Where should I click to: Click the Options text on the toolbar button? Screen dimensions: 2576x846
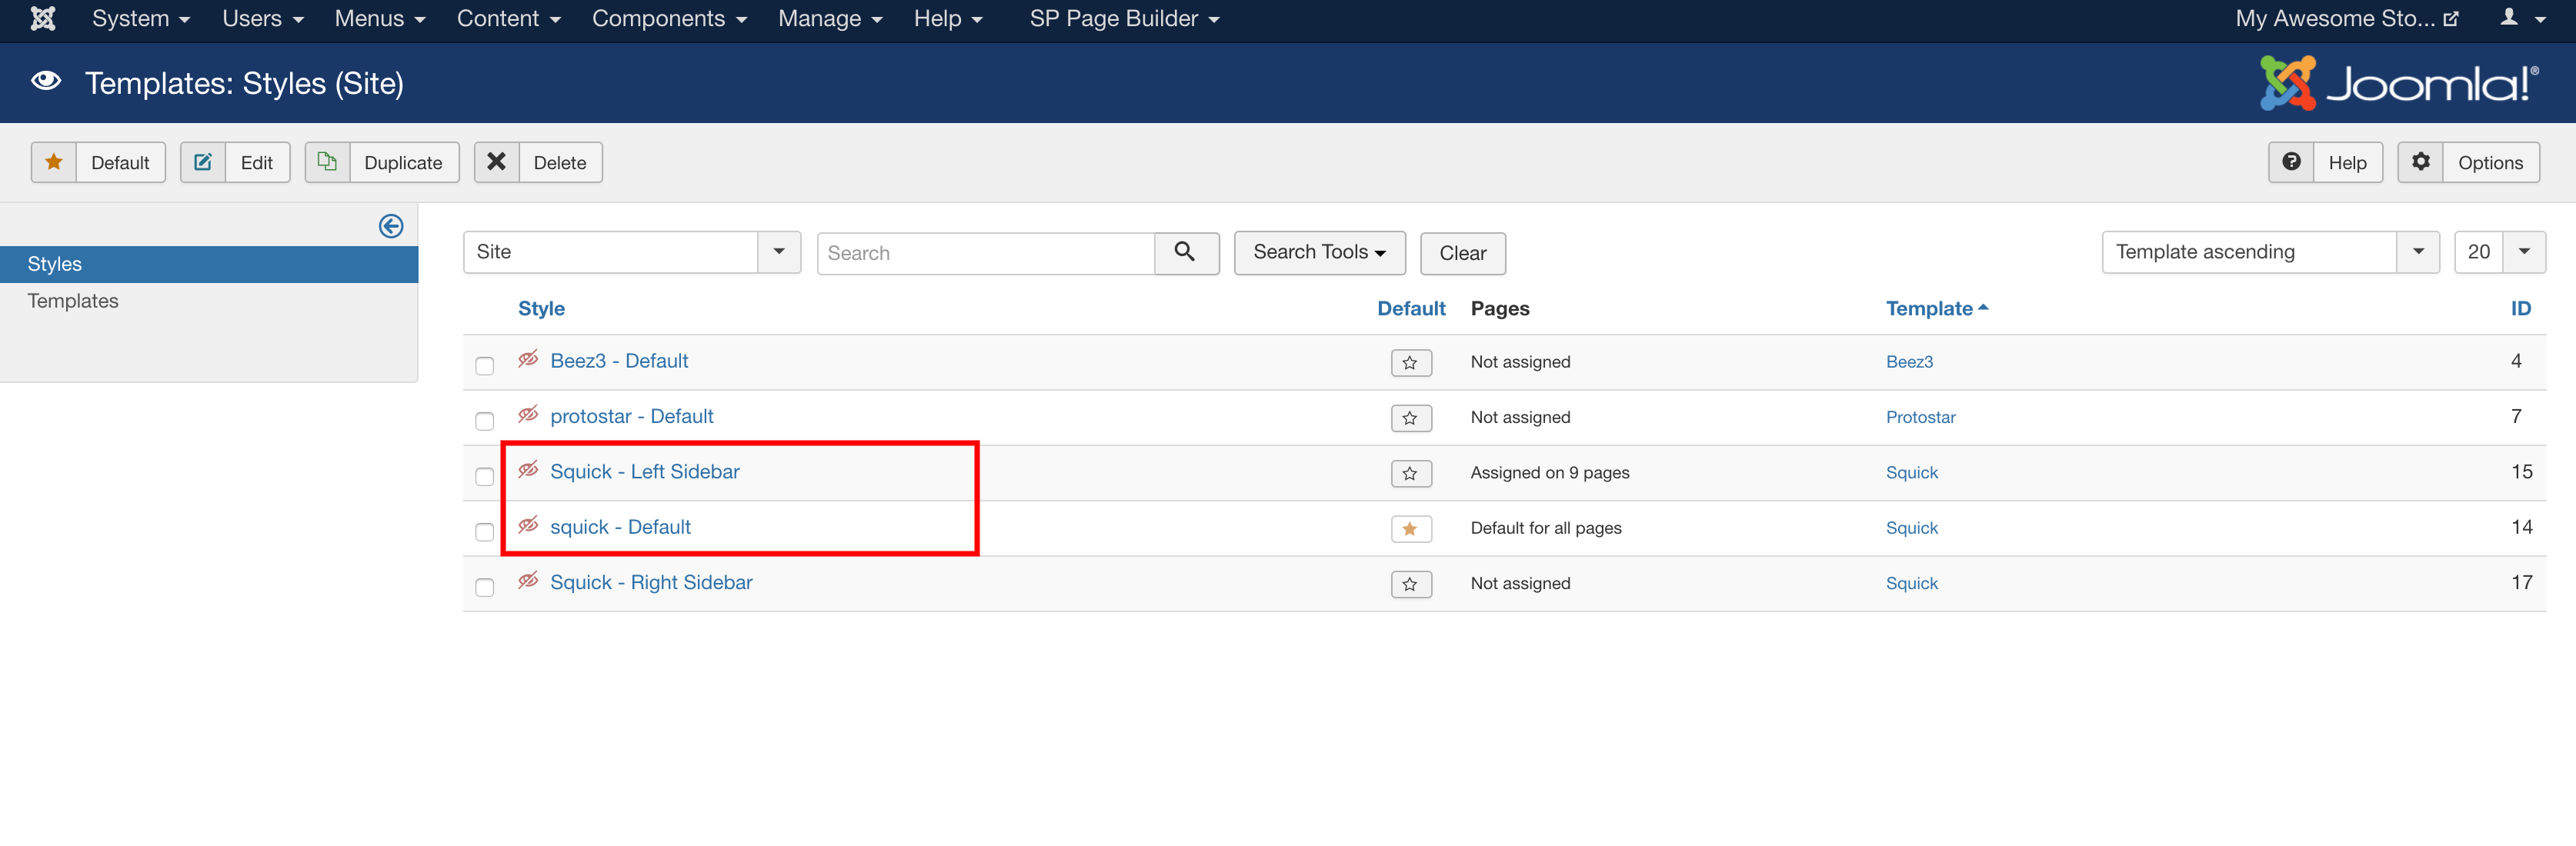click(x=2490, y=163)
